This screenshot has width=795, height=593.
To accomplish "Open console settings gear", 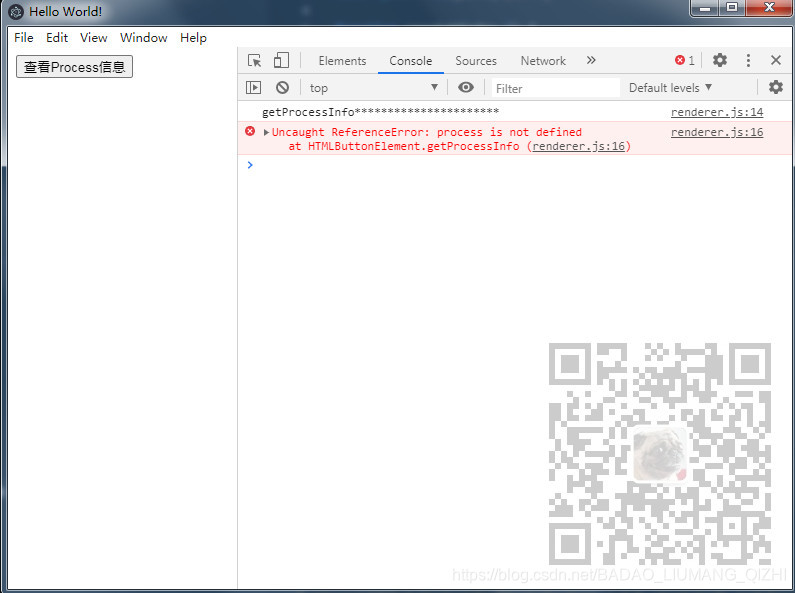I will pyautogui.click(x=776, y=87).
